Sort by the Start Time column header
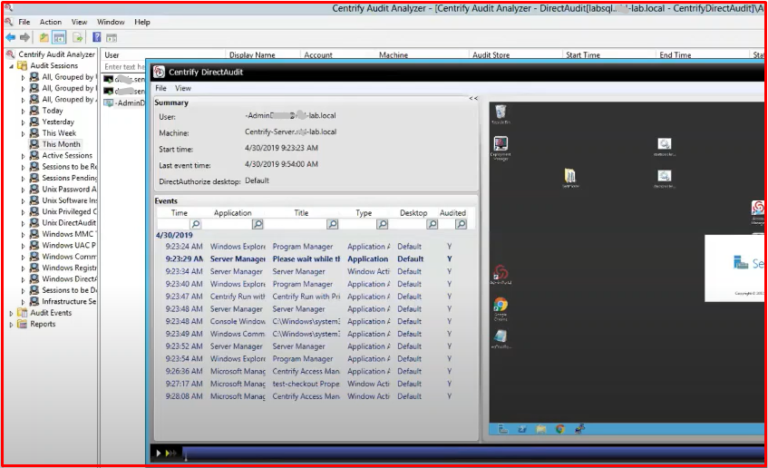Image resolution: width=768 pixels, height=468 pixels. pos(583,55)
